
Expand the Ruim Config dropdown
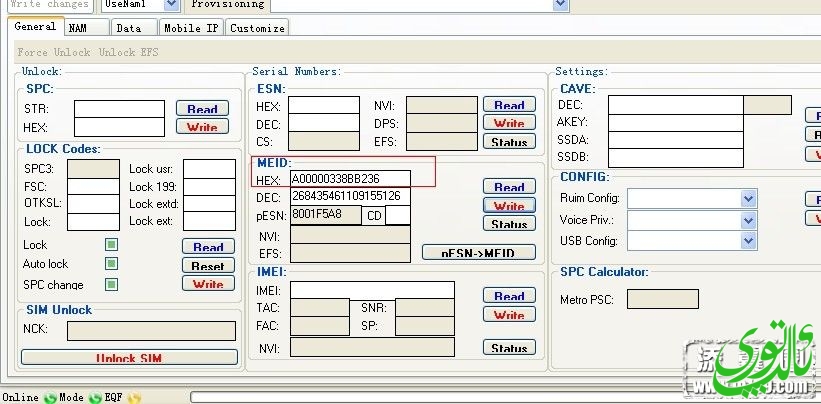tap(749, 198)
